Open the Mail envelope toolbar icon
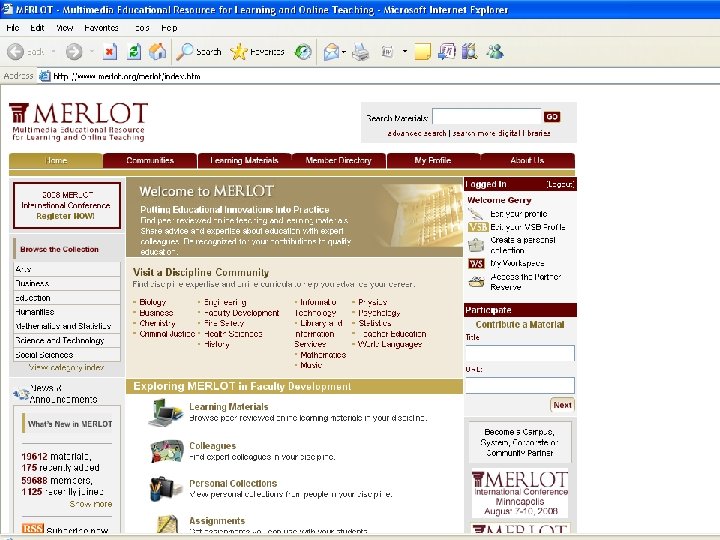The width and height of the screenshot is (720, 540). 331,52
